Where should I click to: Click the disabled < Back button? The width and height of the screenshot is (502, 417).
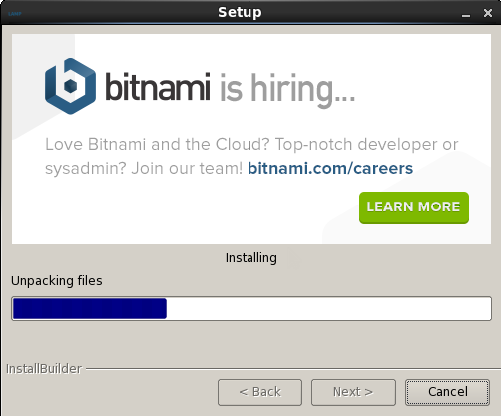260,392
